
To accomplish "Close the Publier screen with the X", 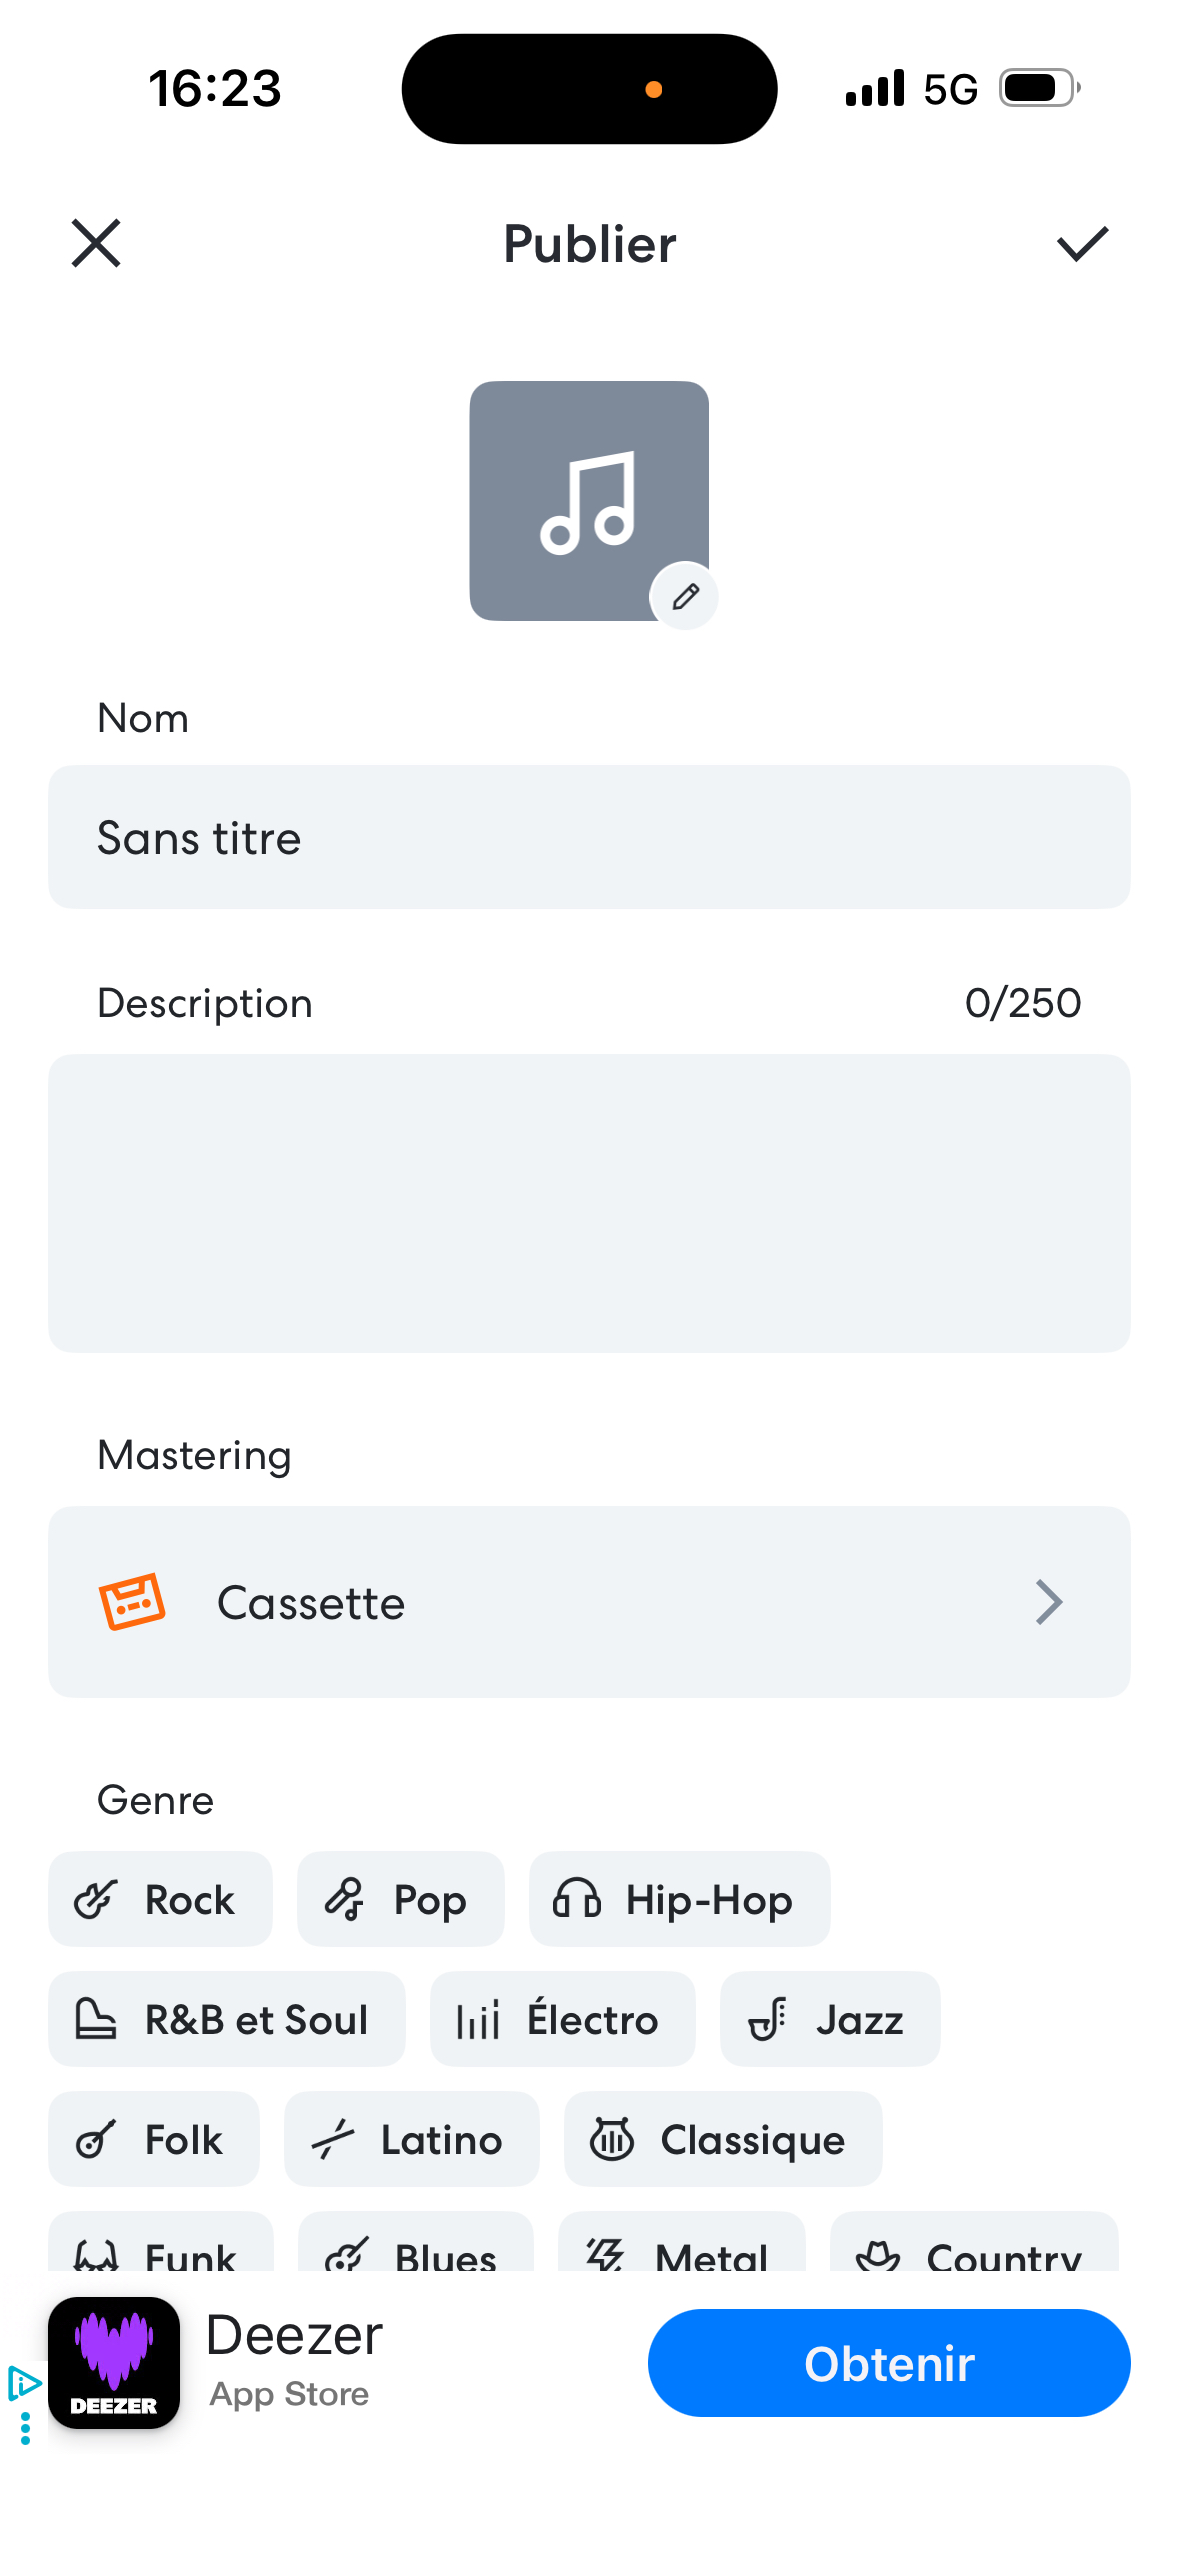I will point(96,243).
